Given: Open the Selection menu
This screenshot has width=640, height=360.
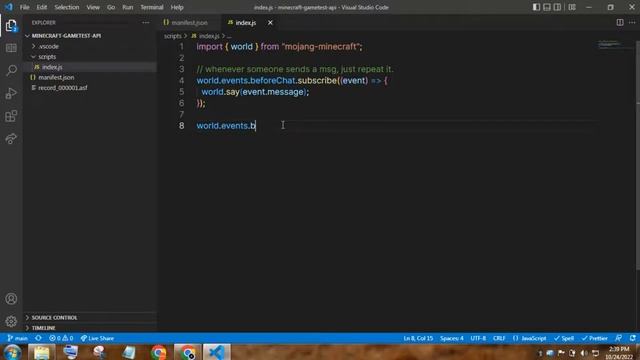Looking at the screenshot, I should click(67, 7).
